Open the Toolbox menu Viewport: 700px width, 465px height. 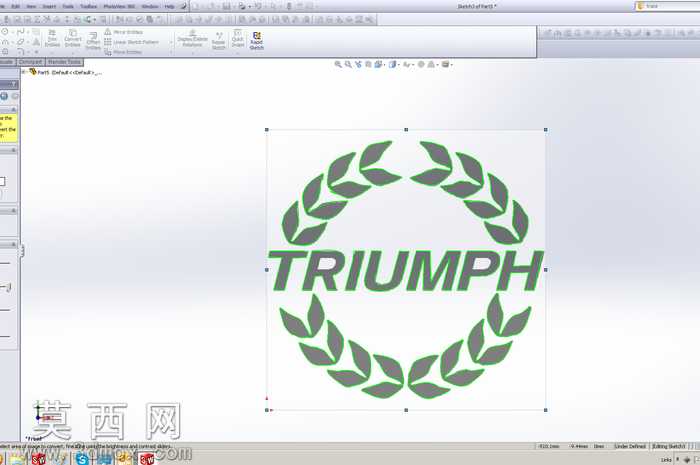[x=88, y=6]
